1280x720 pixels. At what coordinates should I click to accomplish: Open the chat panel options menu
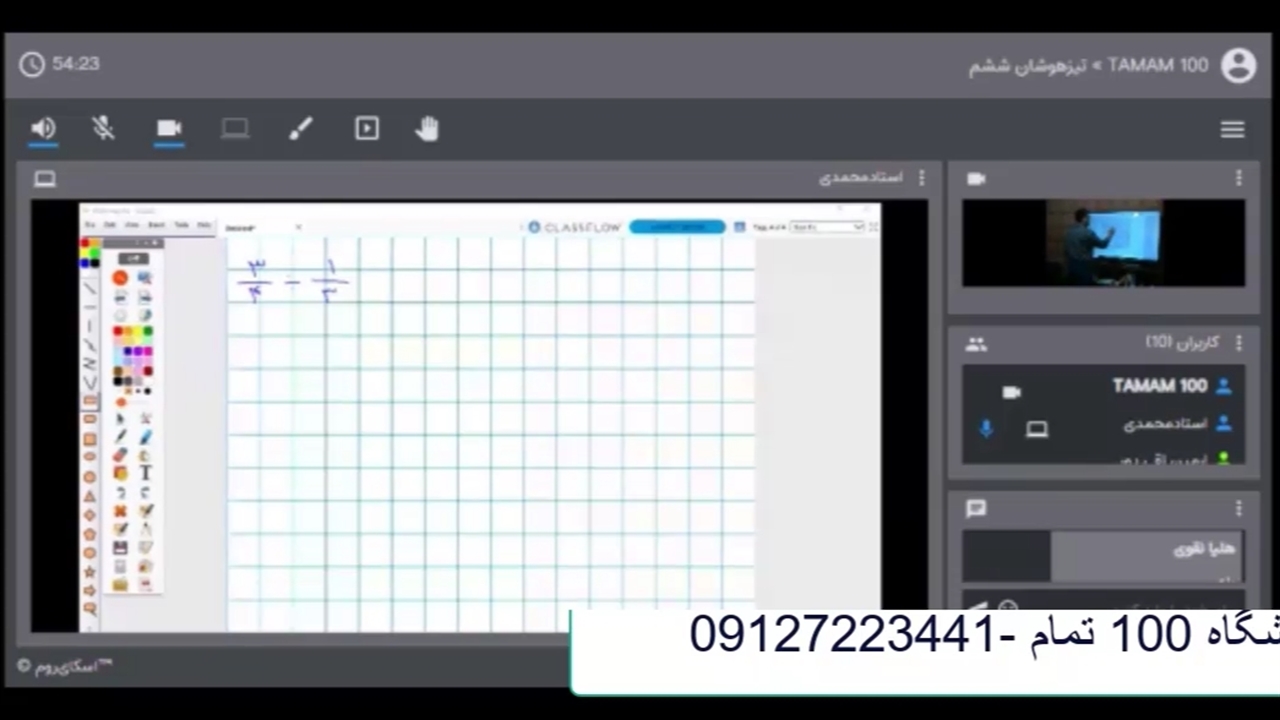[1238, 508]
